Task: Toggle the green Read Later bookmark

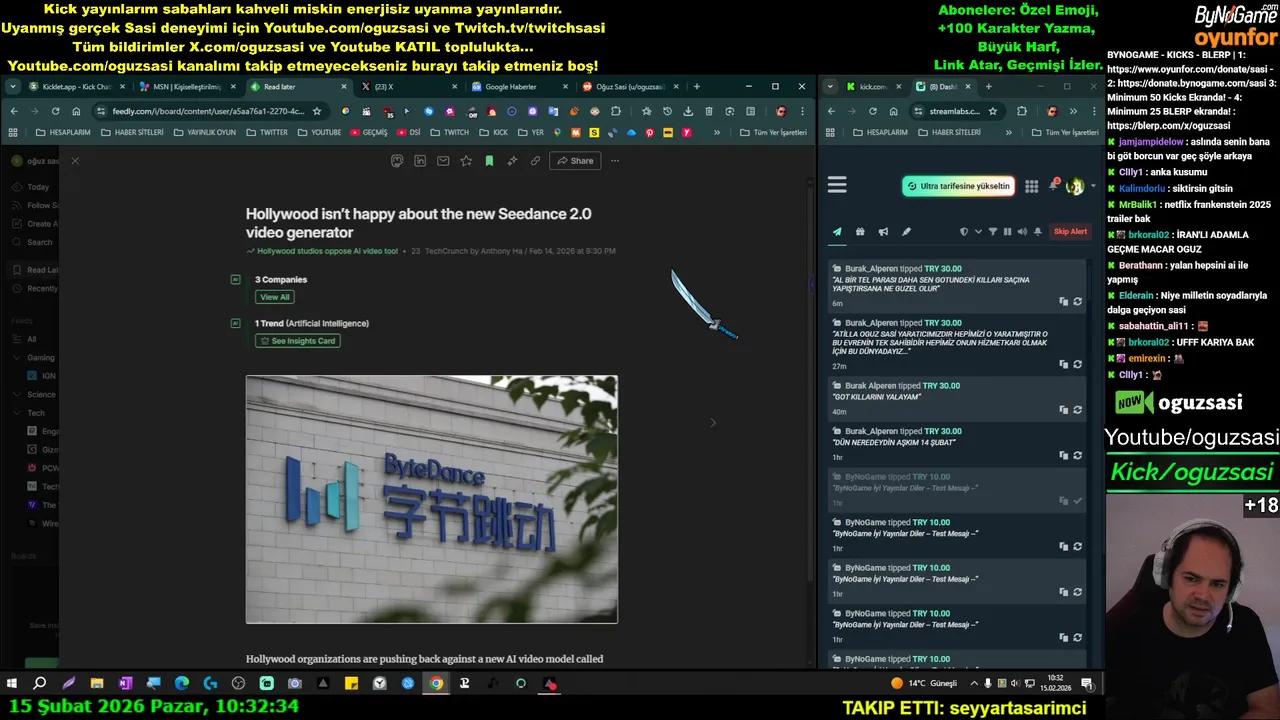Action: click(489, 161)
